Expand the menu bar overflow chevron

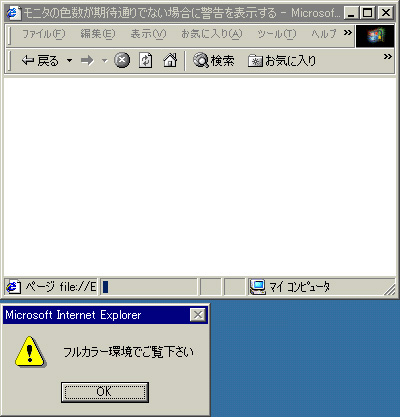(x=348, y=33)
